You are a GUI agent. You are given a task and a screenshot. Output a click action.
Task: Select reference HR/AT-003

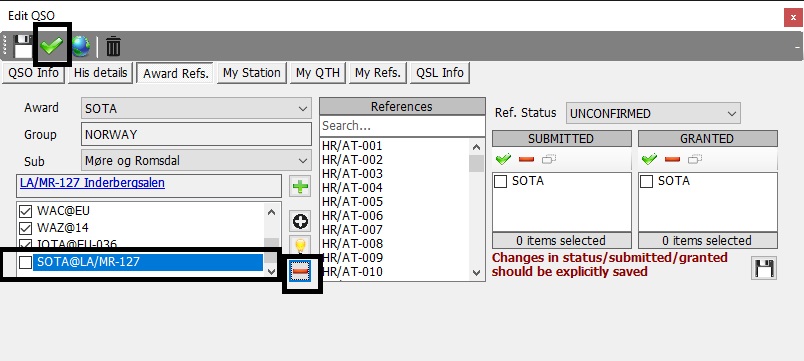coord(352,174)
